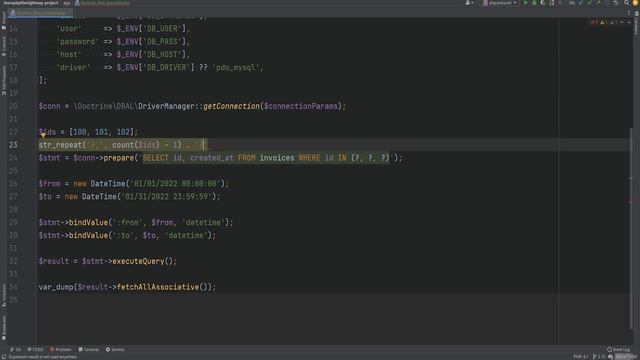Click the prepare method on line 24

pos(119,158)
